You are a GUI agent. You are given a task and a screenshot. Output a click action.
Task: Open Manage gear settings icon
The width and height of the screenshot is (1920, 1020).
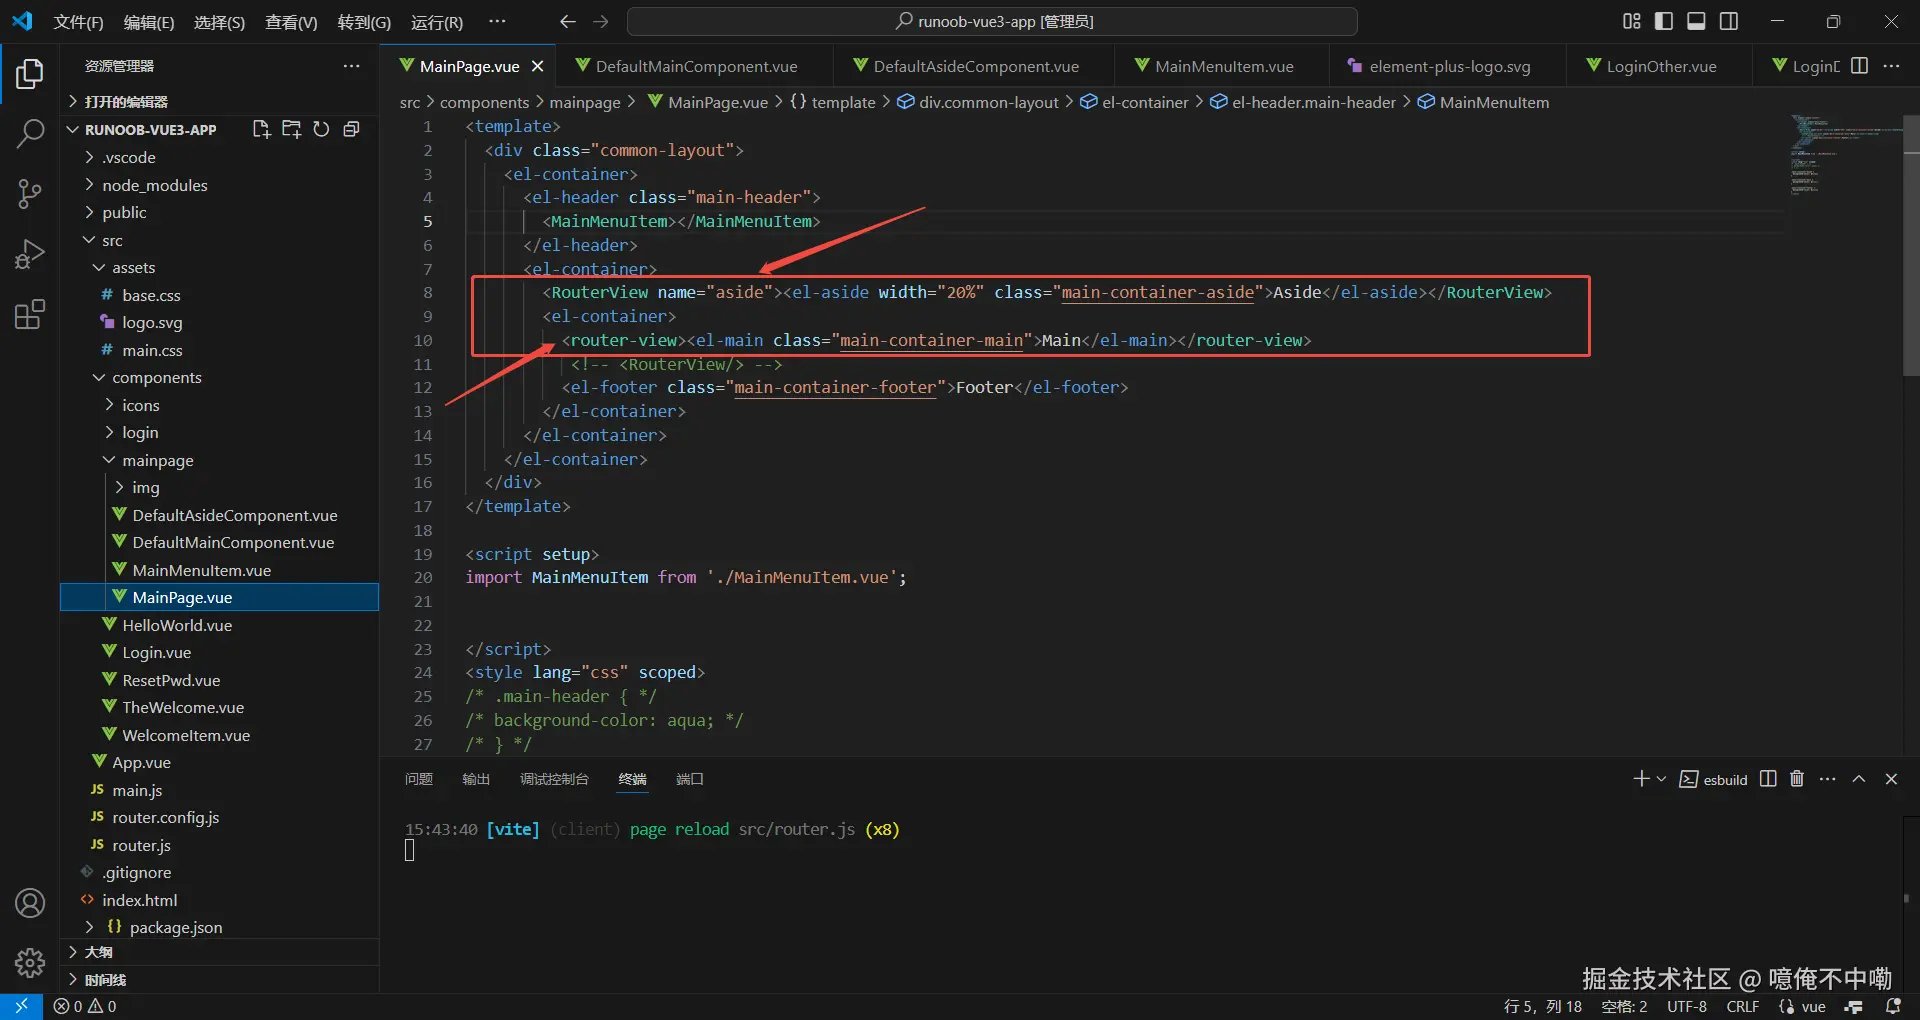pyautogui.click(x=30, y=963)
